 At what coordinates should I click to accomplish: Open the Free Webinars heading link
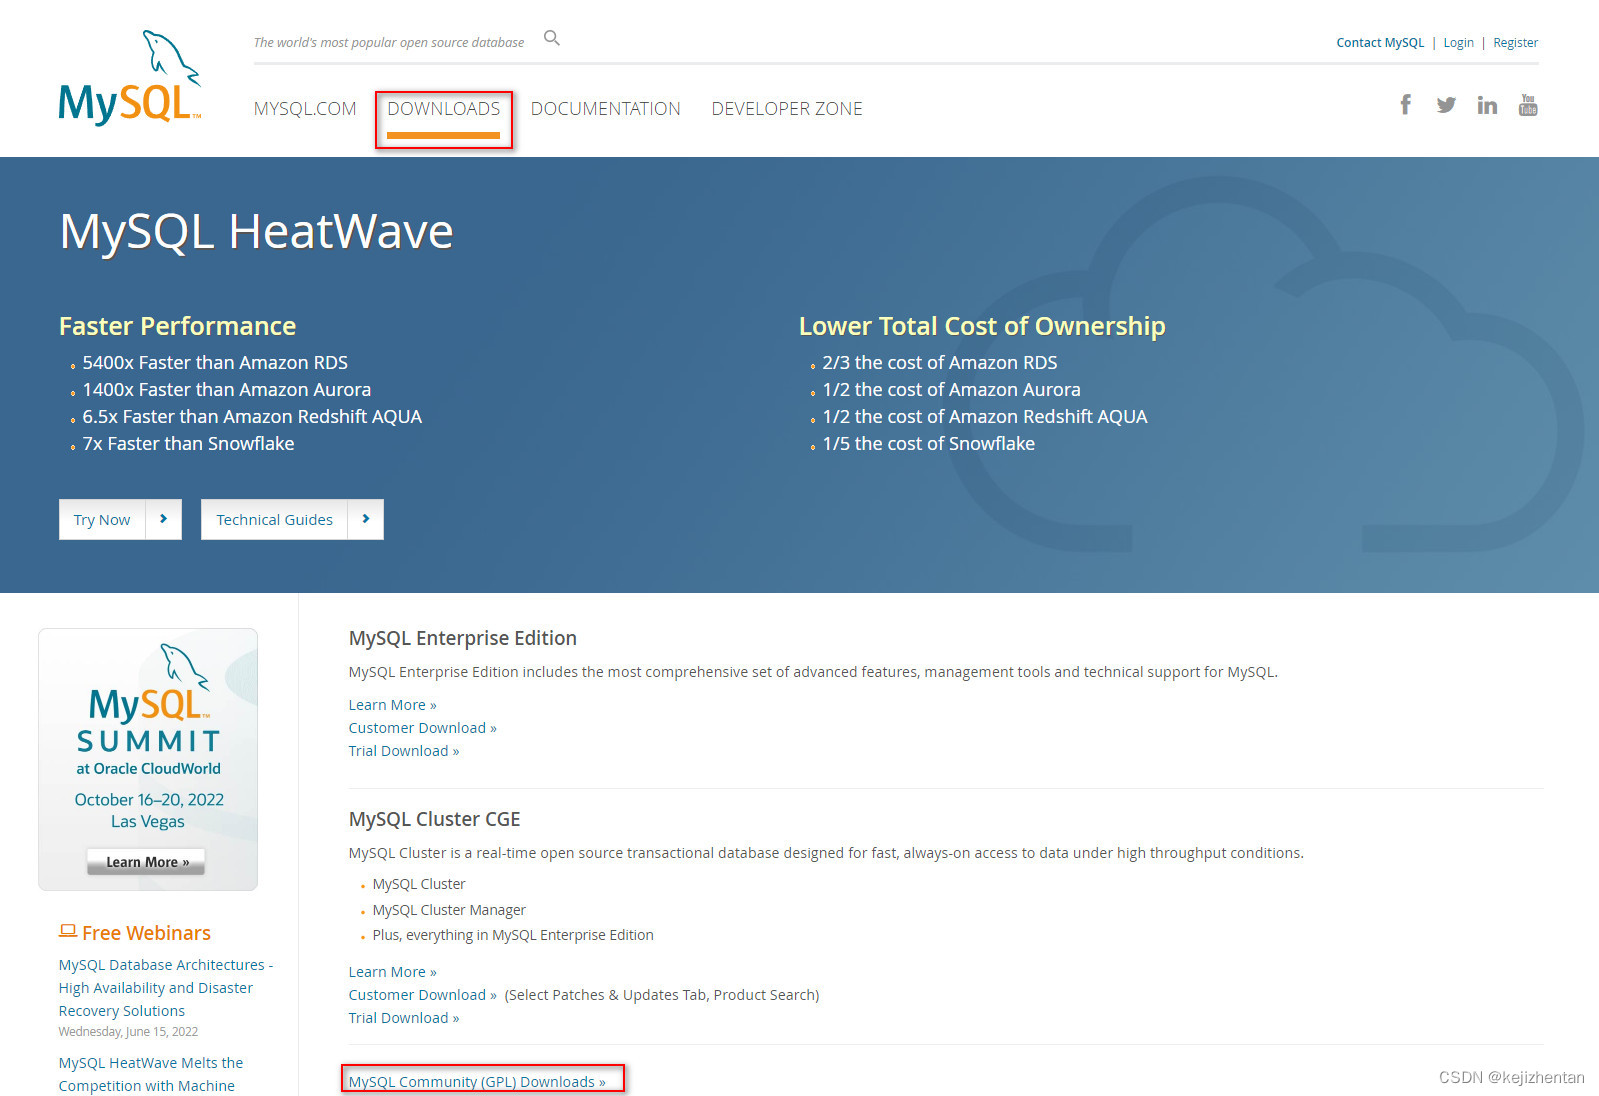tap(146, 933)
